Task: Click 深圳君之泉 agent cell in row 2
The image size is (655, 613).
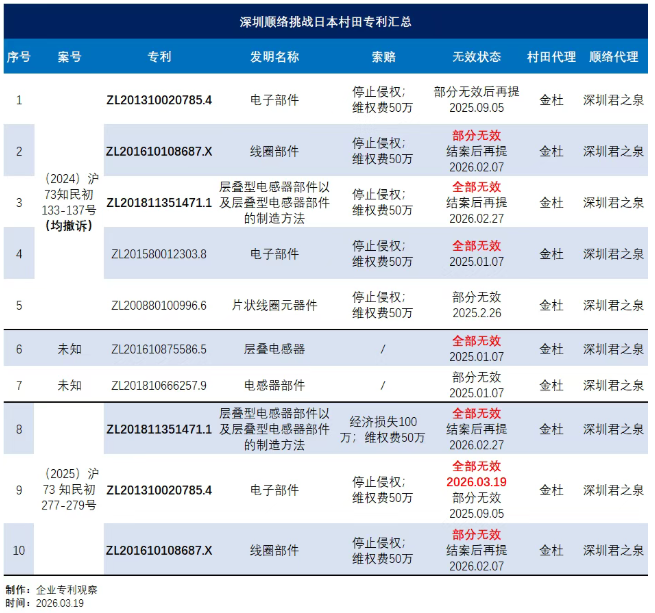Action: click(x=614, y=151)
